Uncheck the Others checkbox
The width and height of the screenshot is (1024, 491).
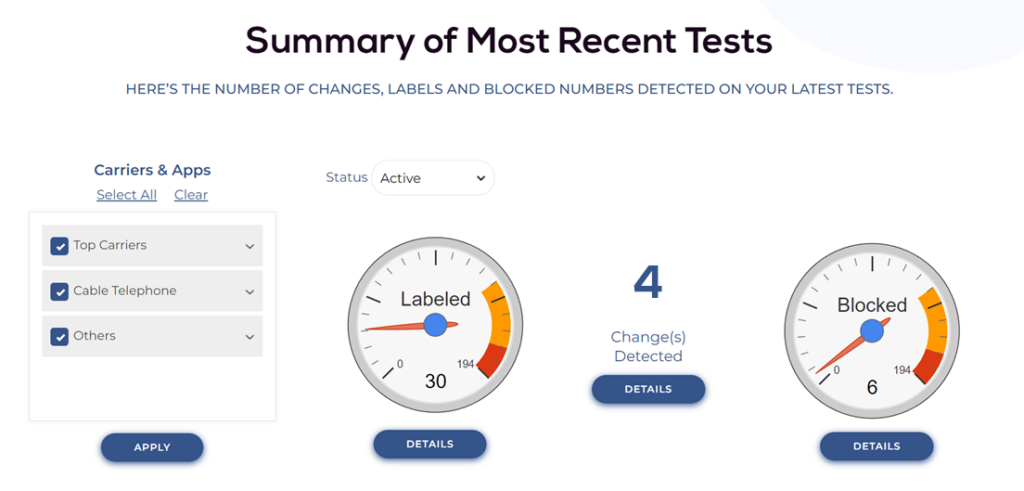pos(59,337)
